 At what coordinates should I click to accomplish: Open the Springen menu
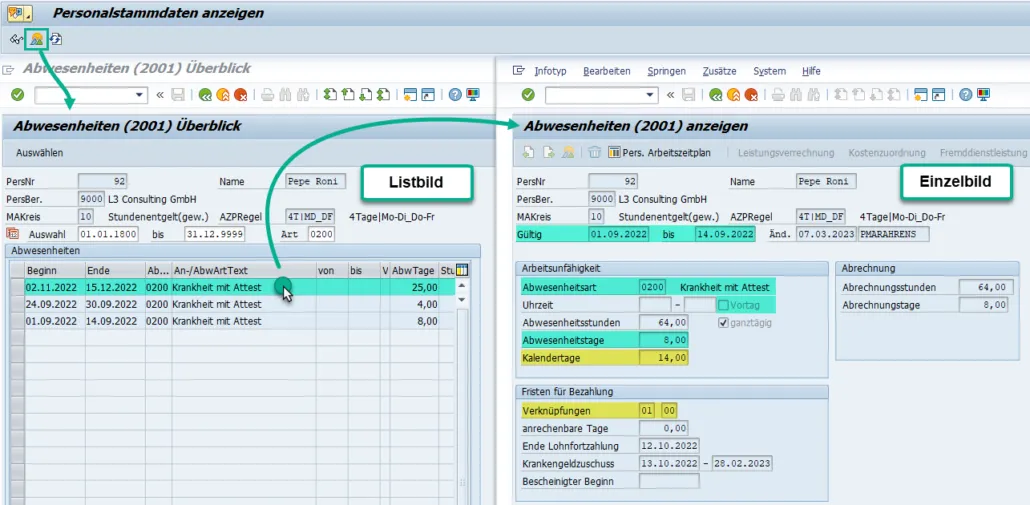click(x=666, y=71)
